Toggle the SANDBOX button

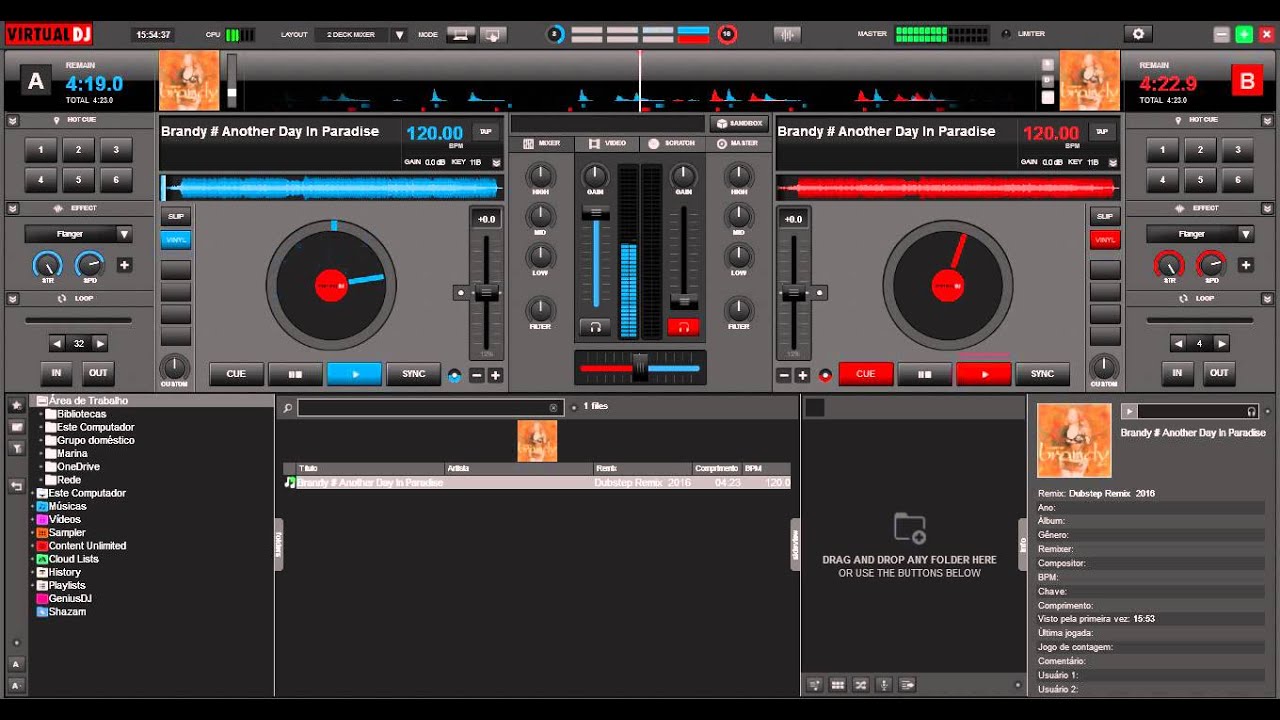[739, 123]
